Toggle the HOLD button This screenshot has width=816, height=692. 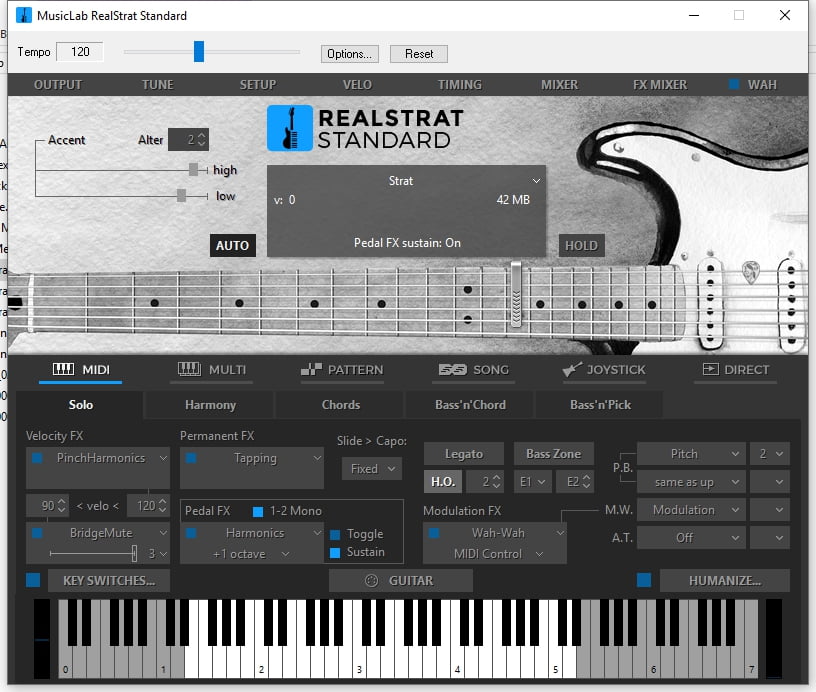point(581,246)
